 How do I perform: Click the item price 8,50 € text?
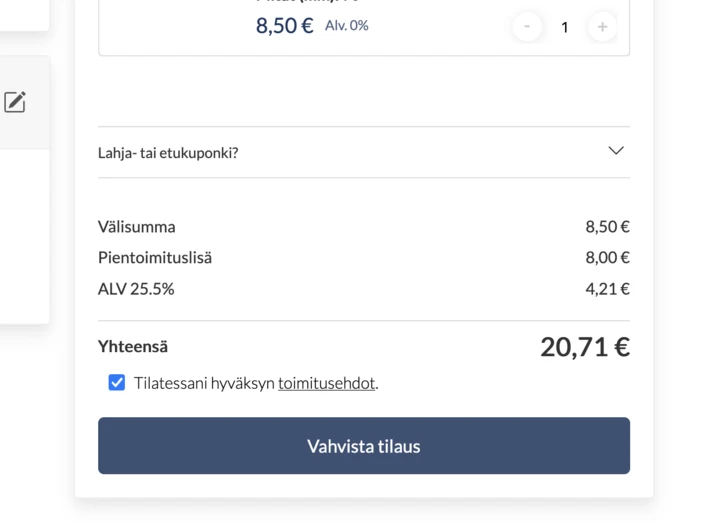point(284,26)
